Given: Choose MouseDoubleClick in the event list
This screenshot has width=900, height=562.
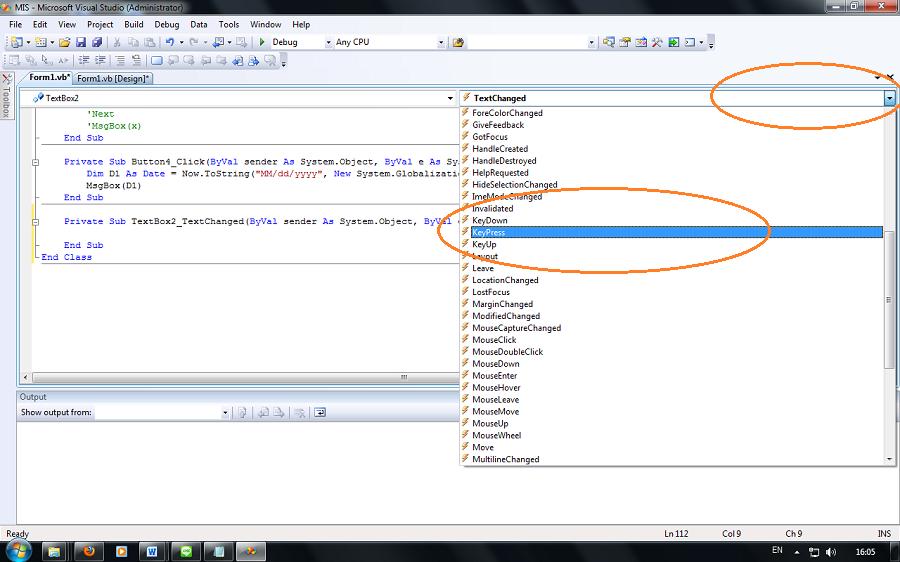Looking at the screenshot, I should tap(507, 352).
